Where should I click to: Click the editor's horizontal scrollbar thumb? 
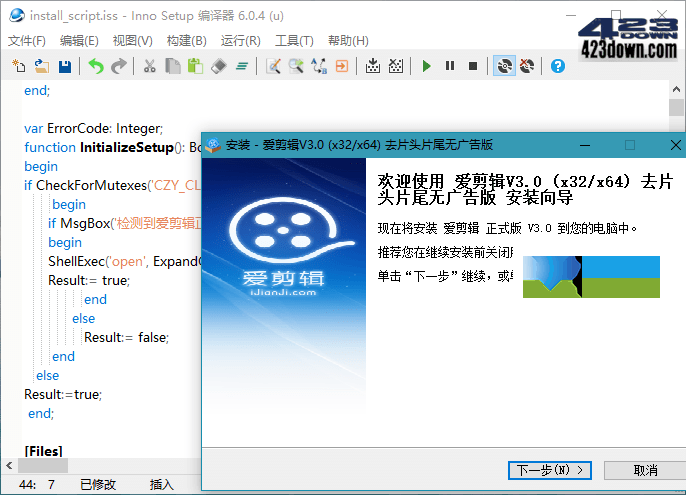point(43,465)
